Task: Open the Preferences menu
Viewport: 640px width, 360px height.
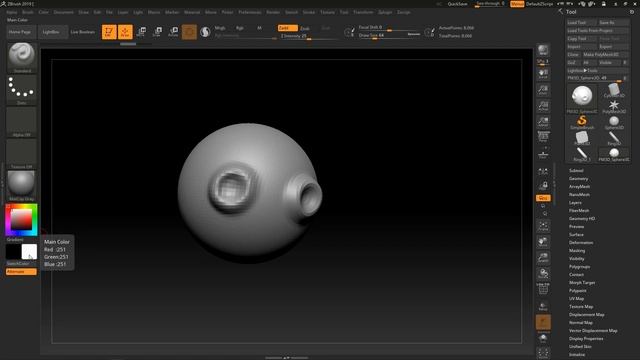Action: [x=250, y=12]
